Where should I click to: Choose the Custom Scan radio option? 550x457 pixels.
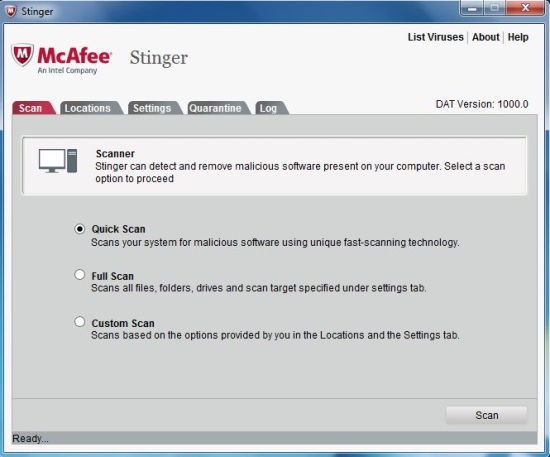[x=80, y=322]
